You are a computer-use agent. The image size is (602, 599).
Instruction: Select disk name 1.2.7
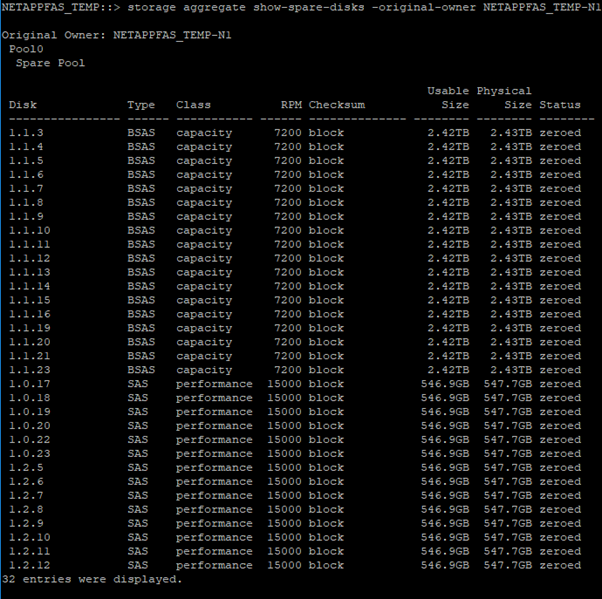[x=26, y=495]
